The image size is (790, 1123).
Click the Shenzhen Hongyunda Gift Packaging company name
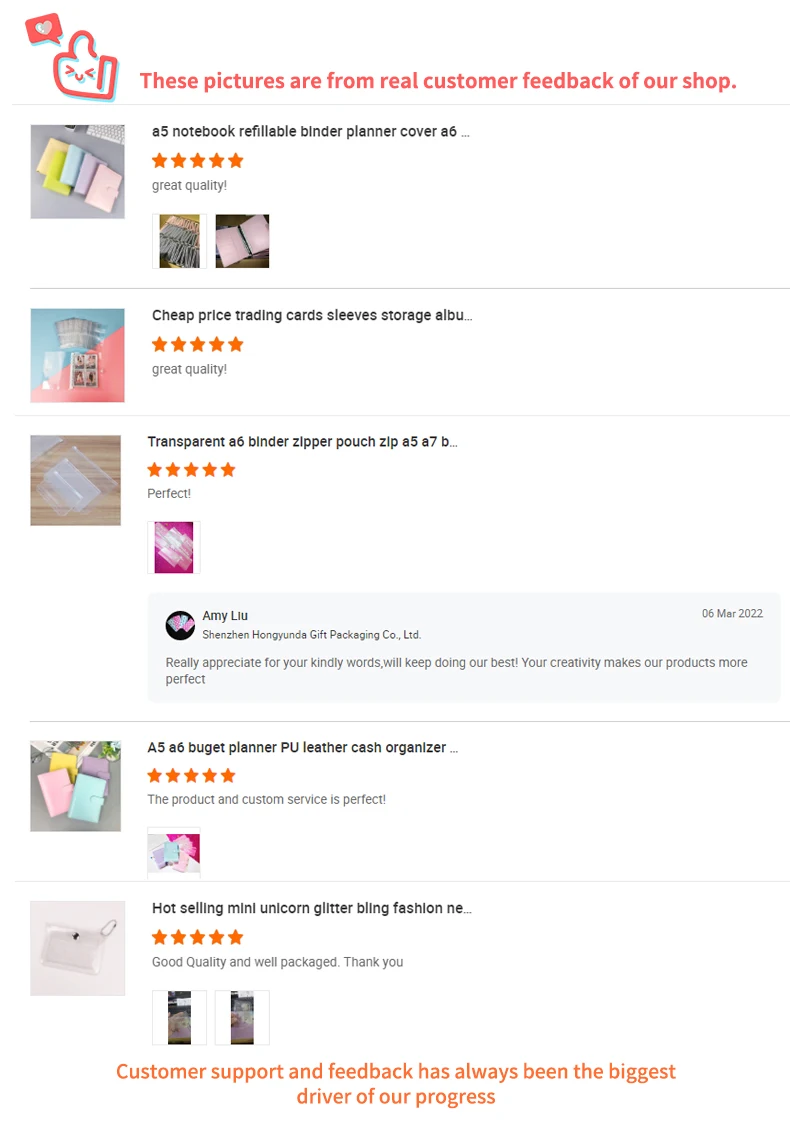tap(312, 635)
